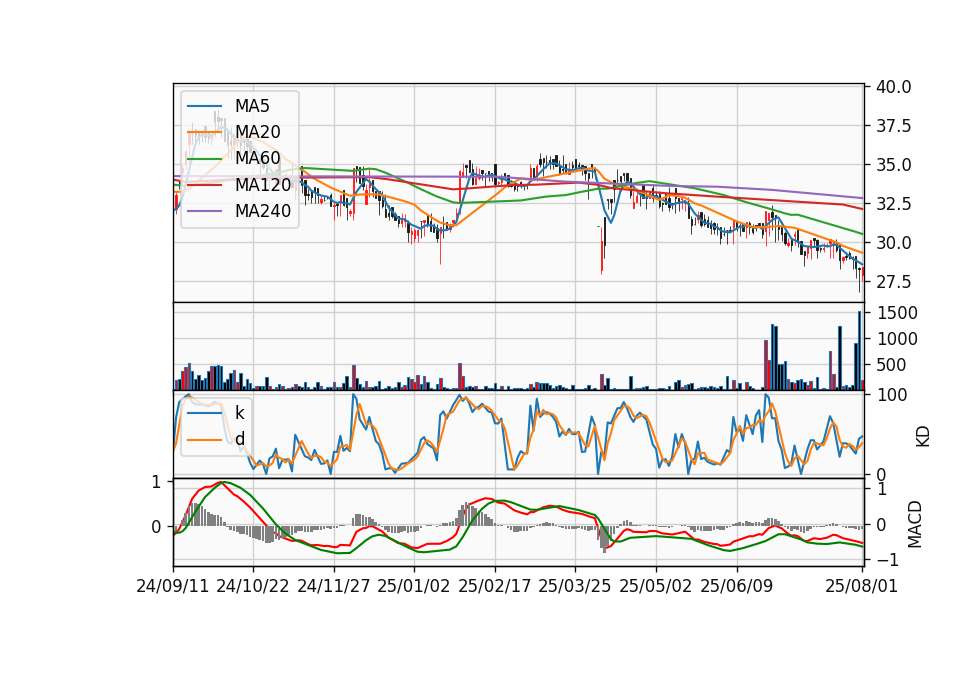Click the blue MA5 legend line swatch

(204, 107)
